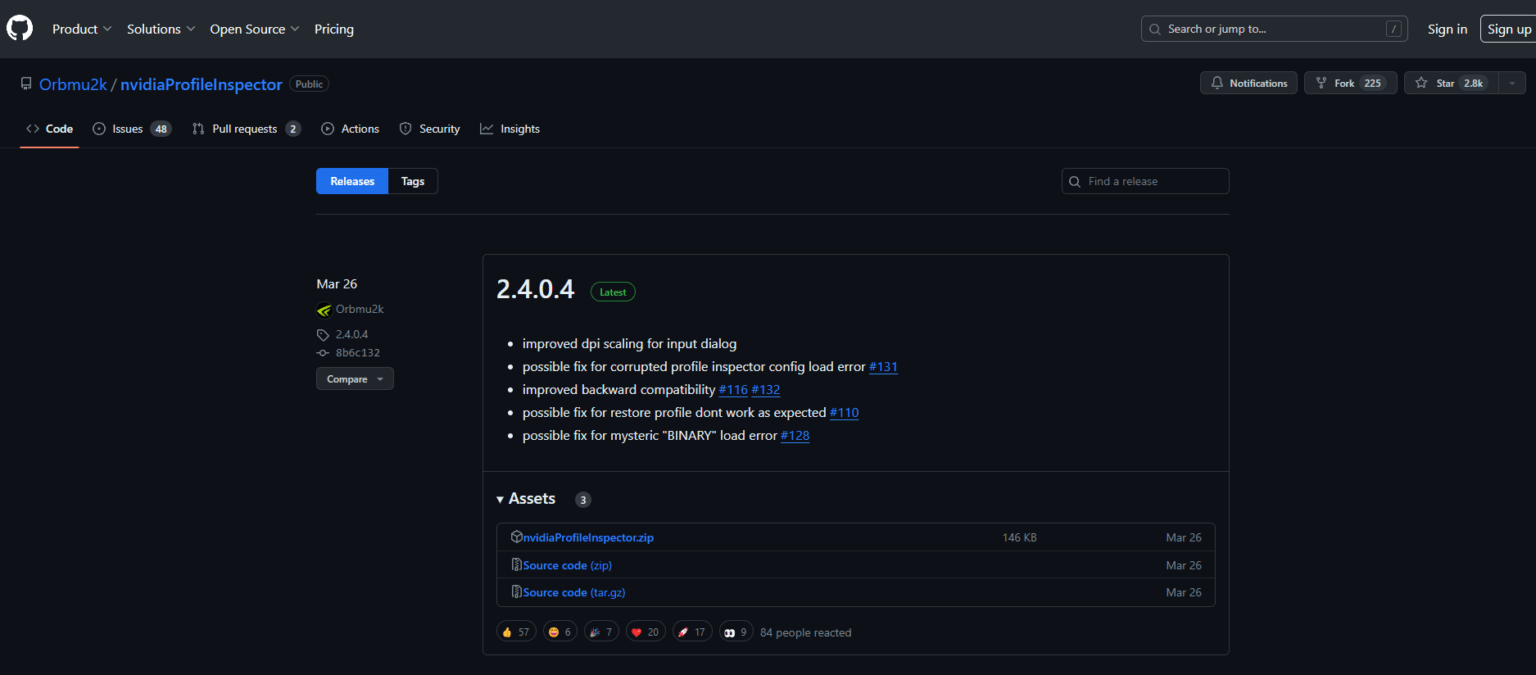
Task: Expand the Compare dropdown
Action: [x=355, y=379]
